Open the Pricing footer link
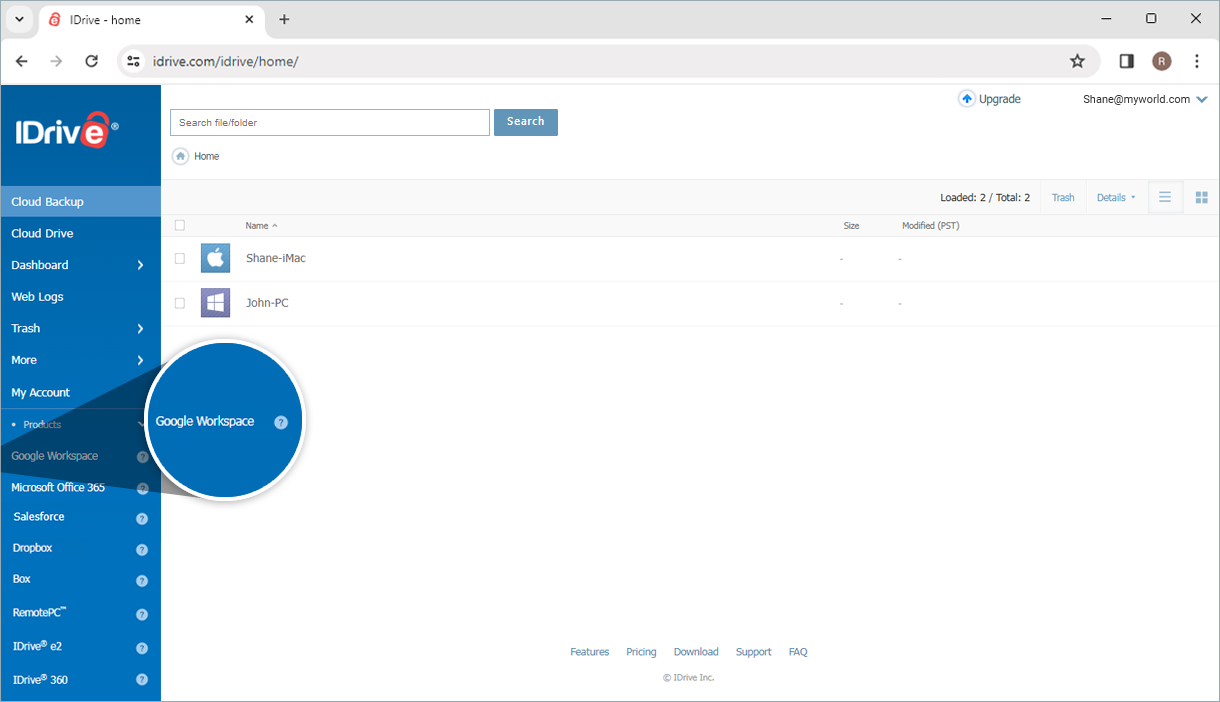 (x=641, y=652)
